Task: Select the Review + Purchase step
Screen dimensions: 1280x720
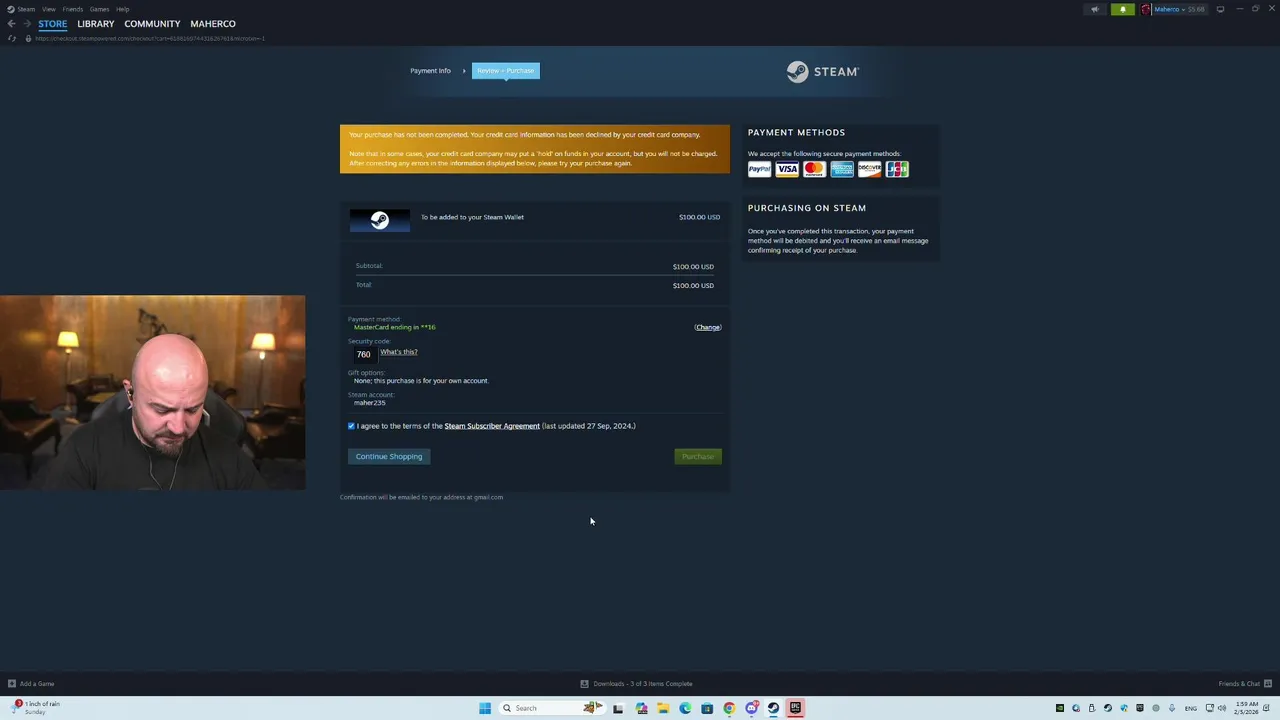Action: tap(506, 71)
